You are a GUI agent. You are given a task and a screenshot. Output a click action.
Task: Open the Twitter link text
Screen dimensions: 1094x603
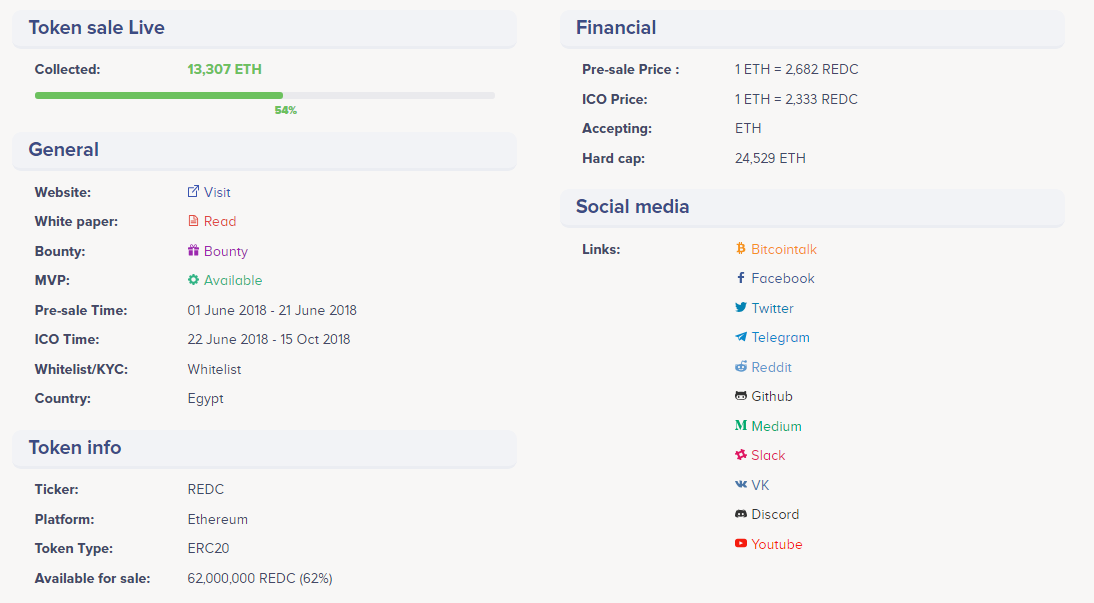(772, 308)
